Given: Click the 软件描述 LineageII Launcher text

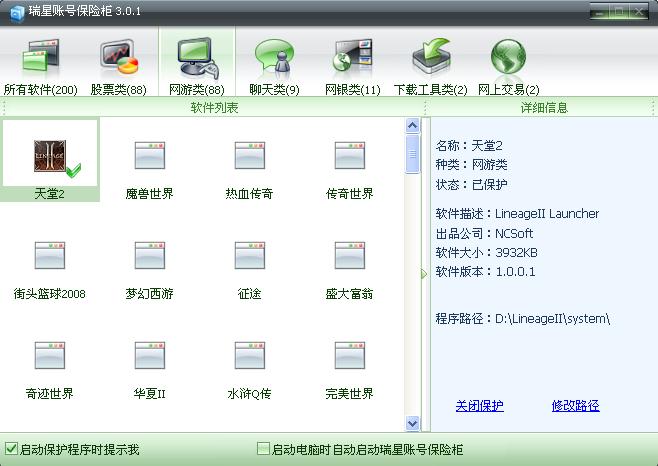Looking at the screenshot, I should coord(517,214).
